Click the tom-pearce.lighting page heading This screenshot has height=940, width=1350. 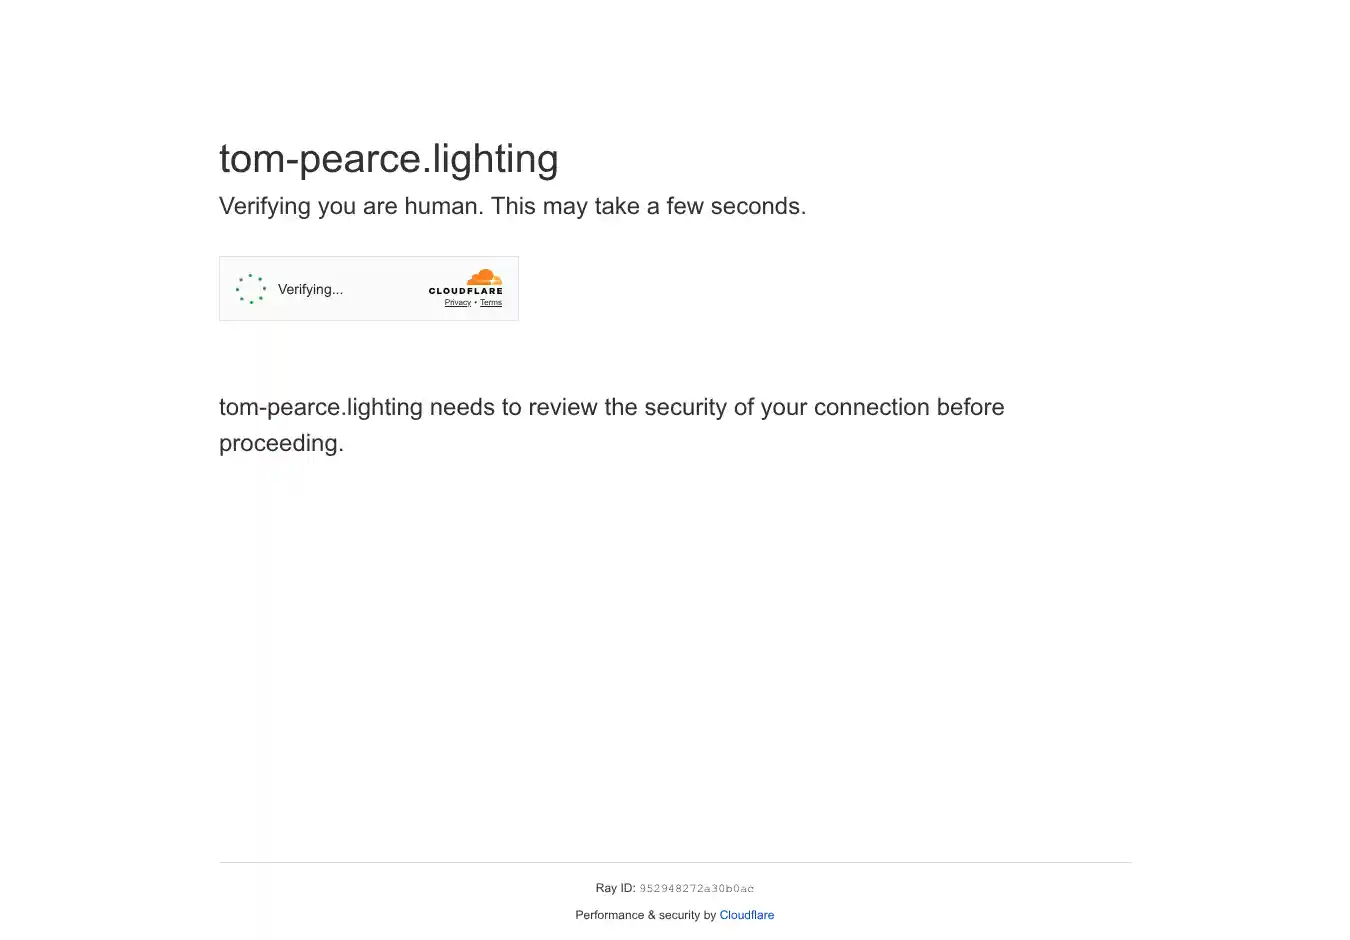coord(388,159)
